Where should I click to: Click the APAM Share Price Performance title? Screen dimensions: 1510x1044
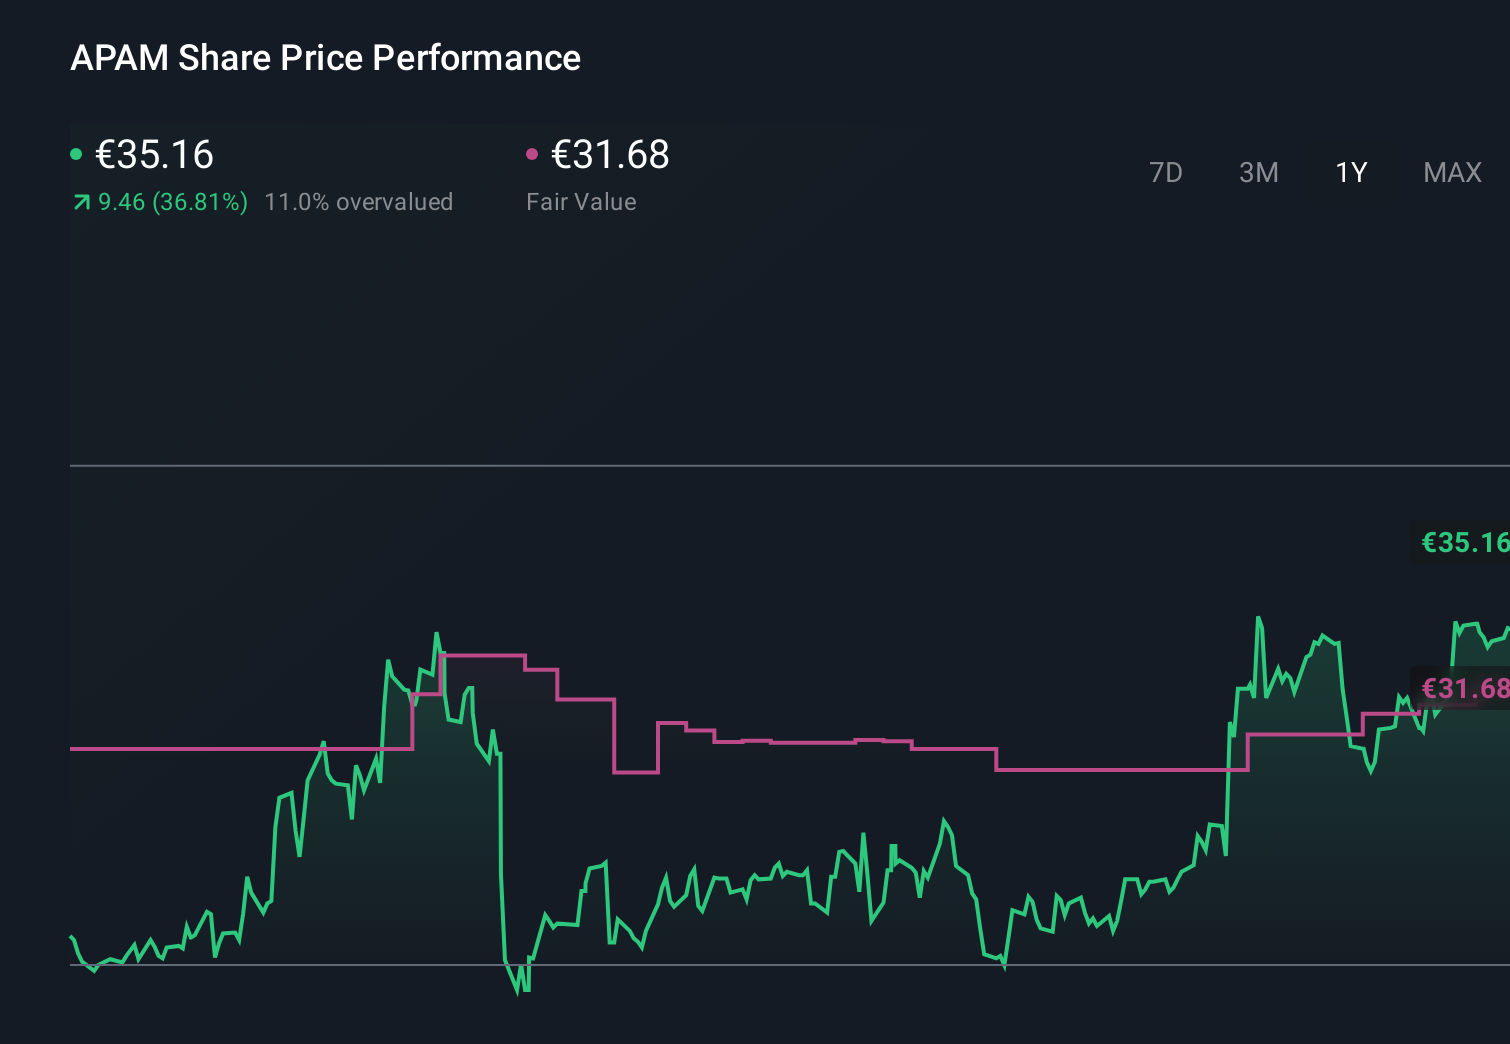tap(326, 58)
